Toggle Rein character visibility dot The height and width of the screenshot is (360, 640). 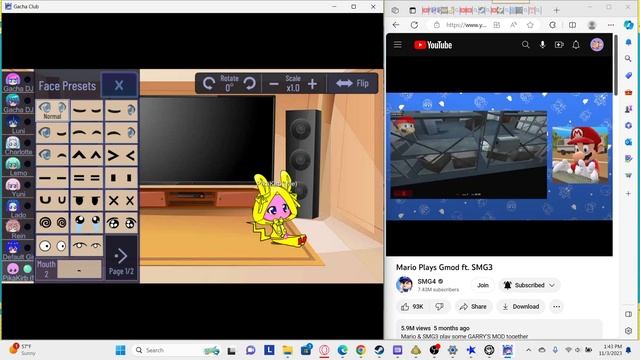(x=28, y=227)
